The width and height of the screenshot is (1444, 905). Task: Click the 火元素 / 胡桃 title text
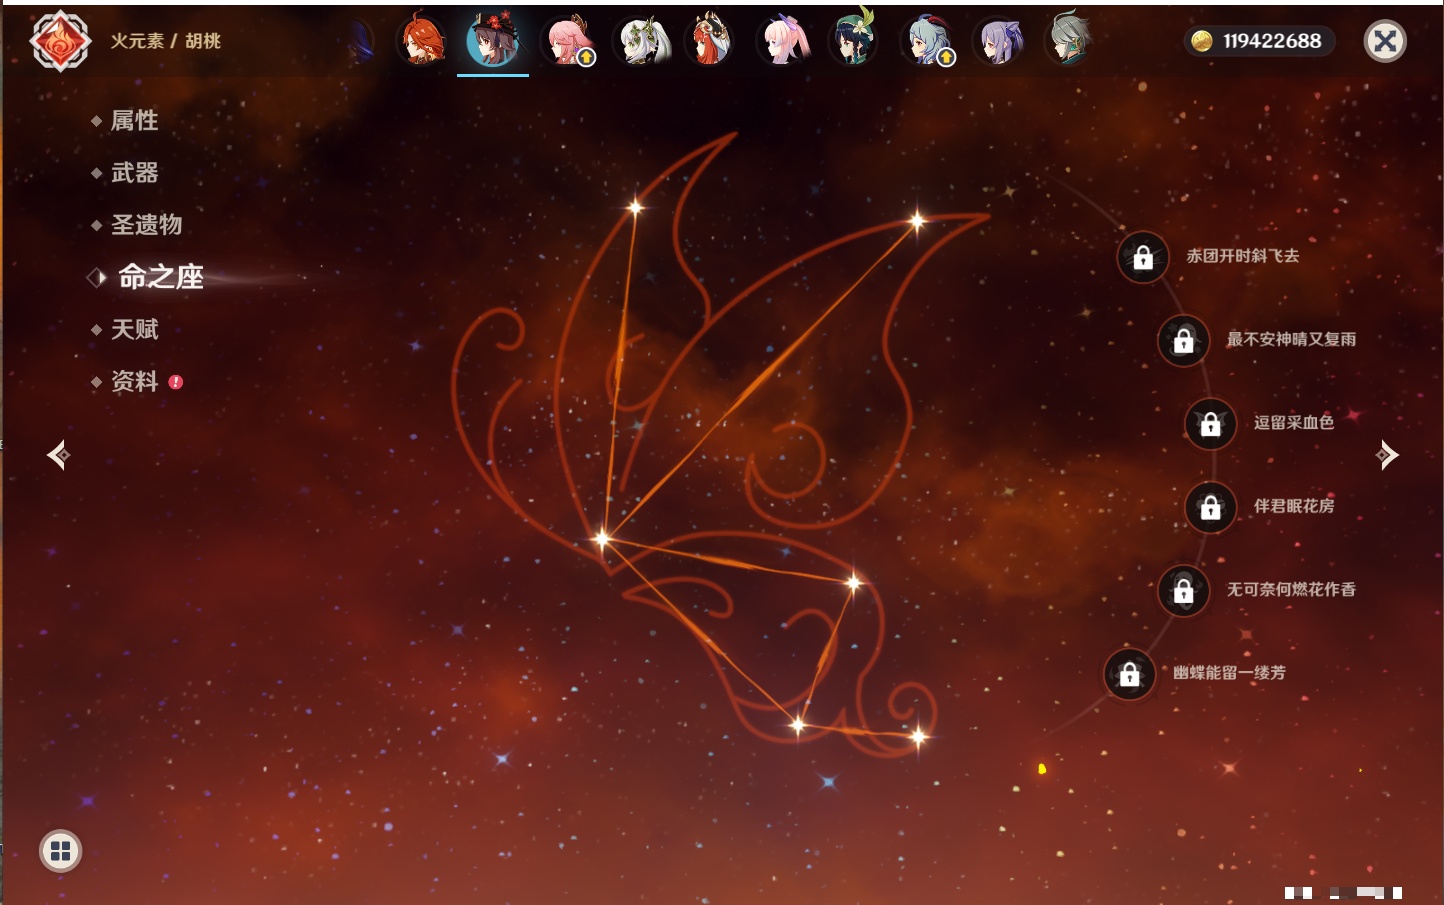click(165, 41)
